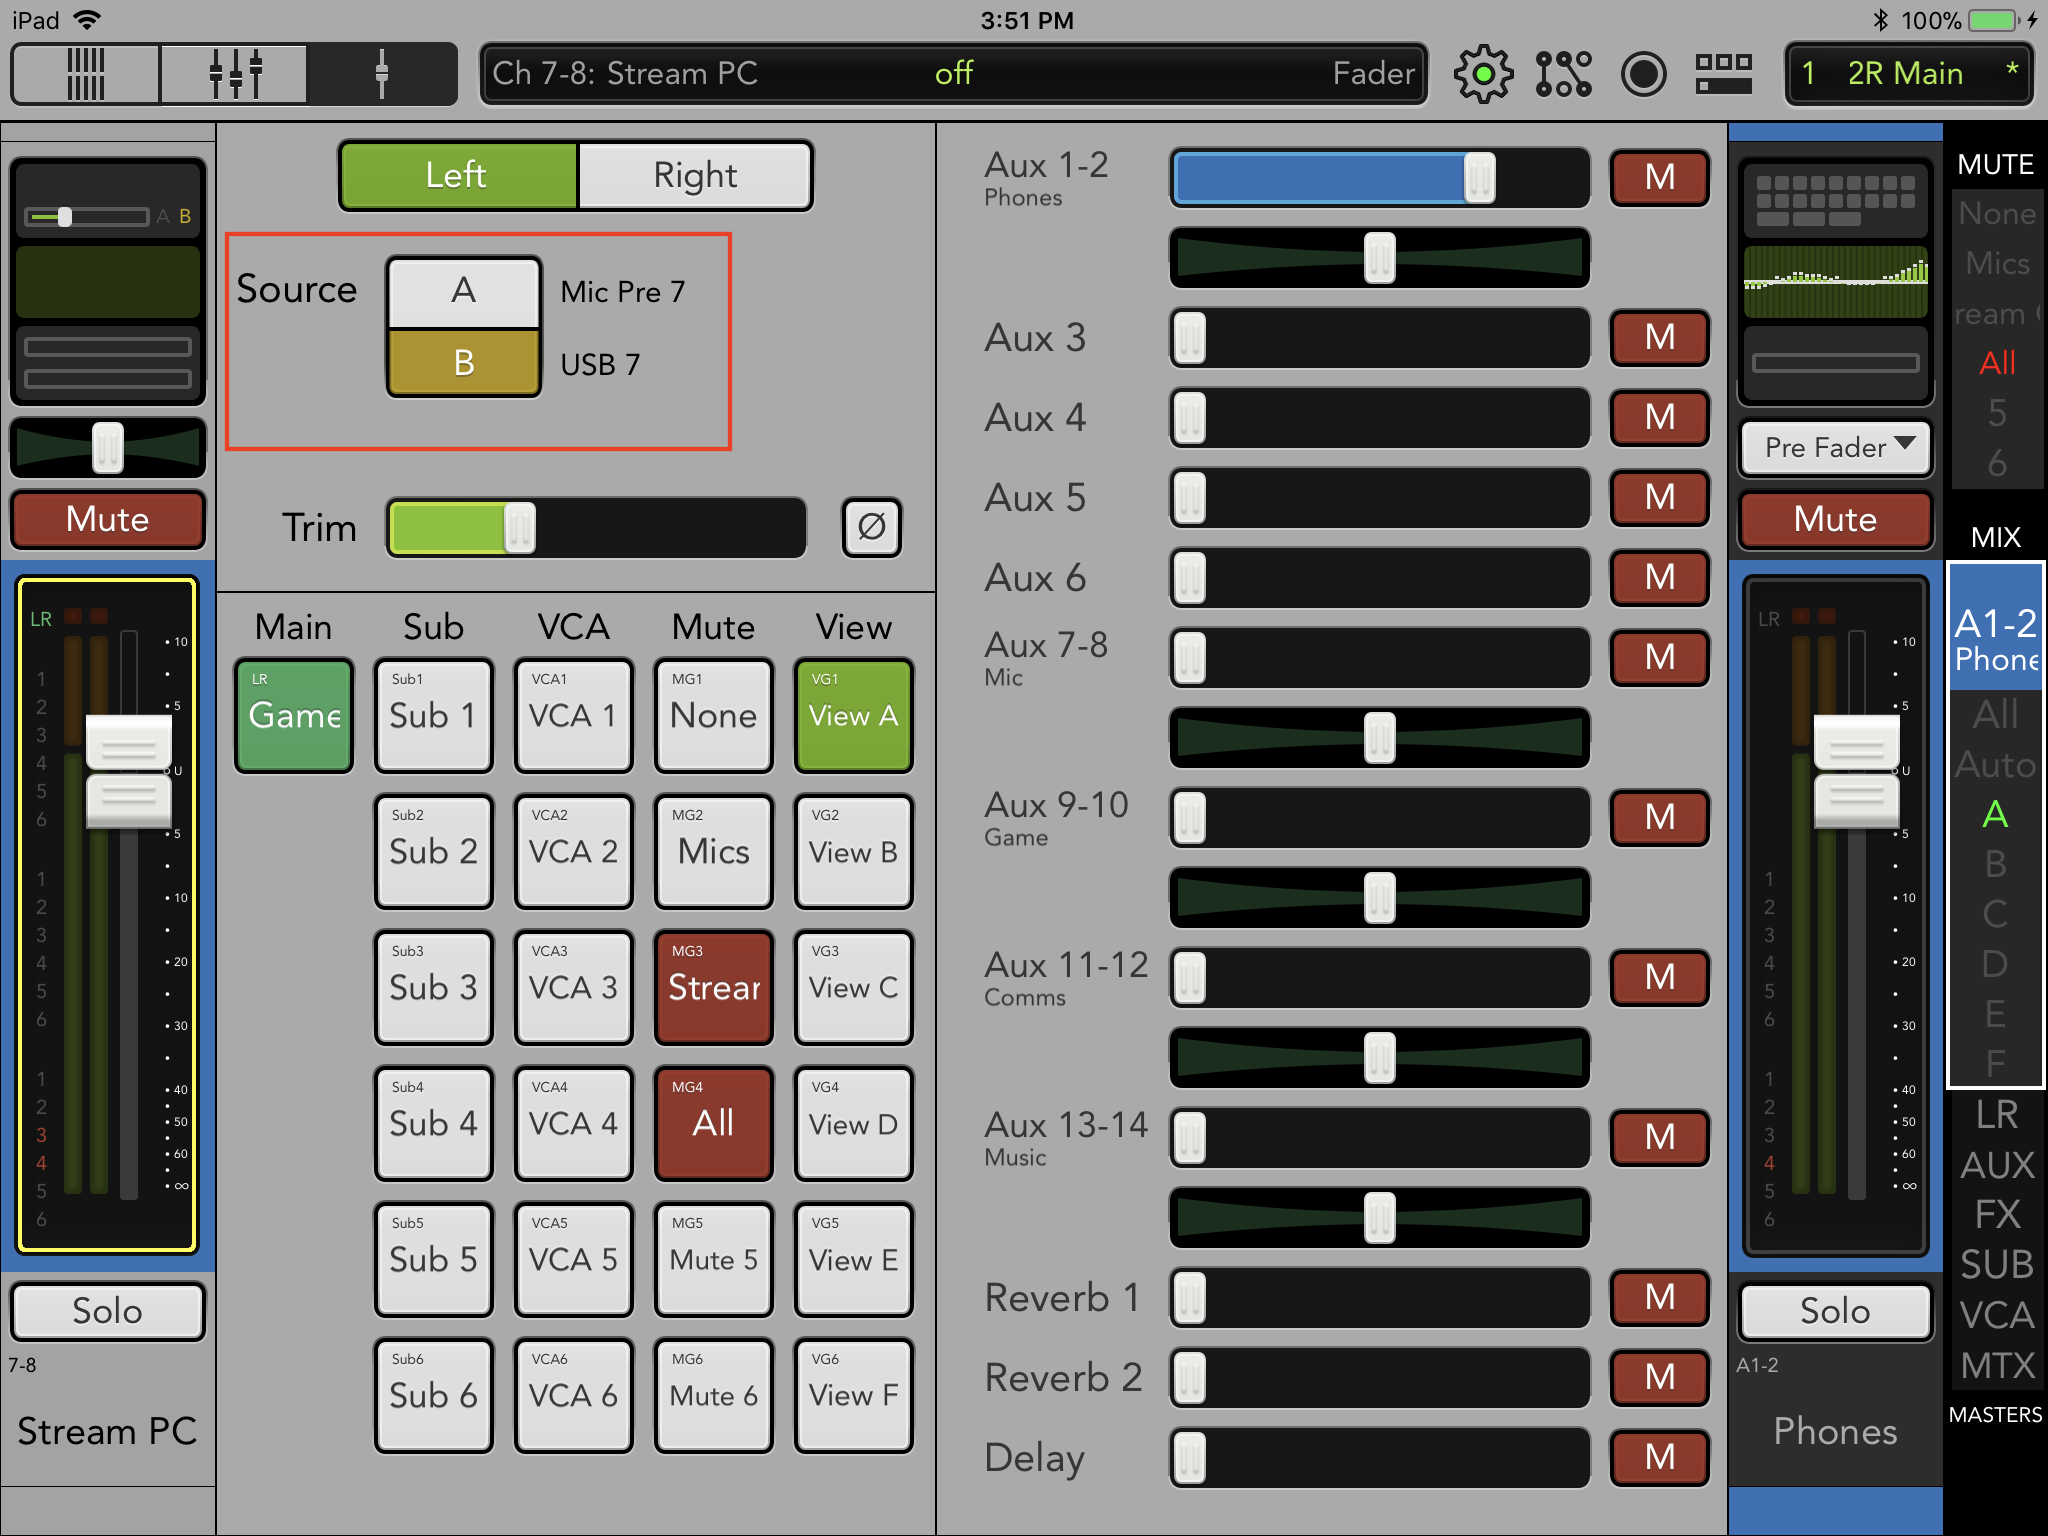Mute the Aux 5 send
The height and width of the screenshot is (1536, 2048).
click(1659, 498)
